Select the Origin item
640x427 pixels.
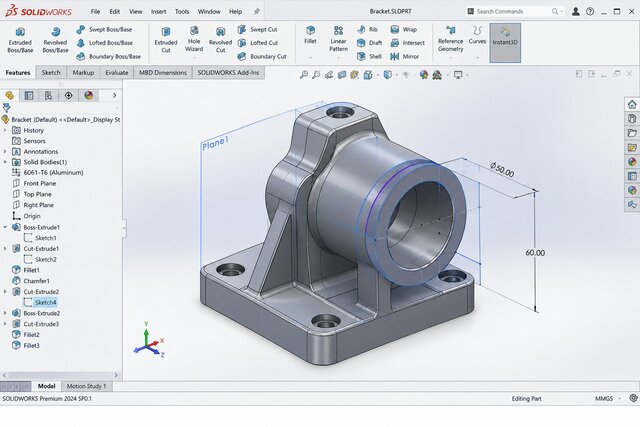tap(27, 216)
